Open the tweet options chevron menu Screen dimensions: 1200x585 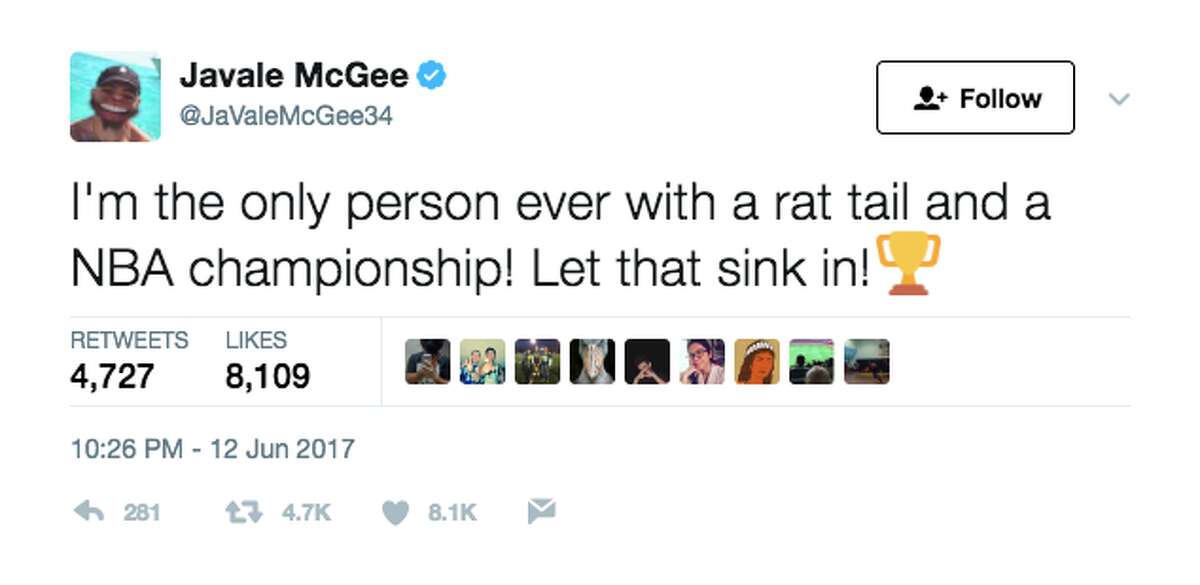tap(1120, 98)
